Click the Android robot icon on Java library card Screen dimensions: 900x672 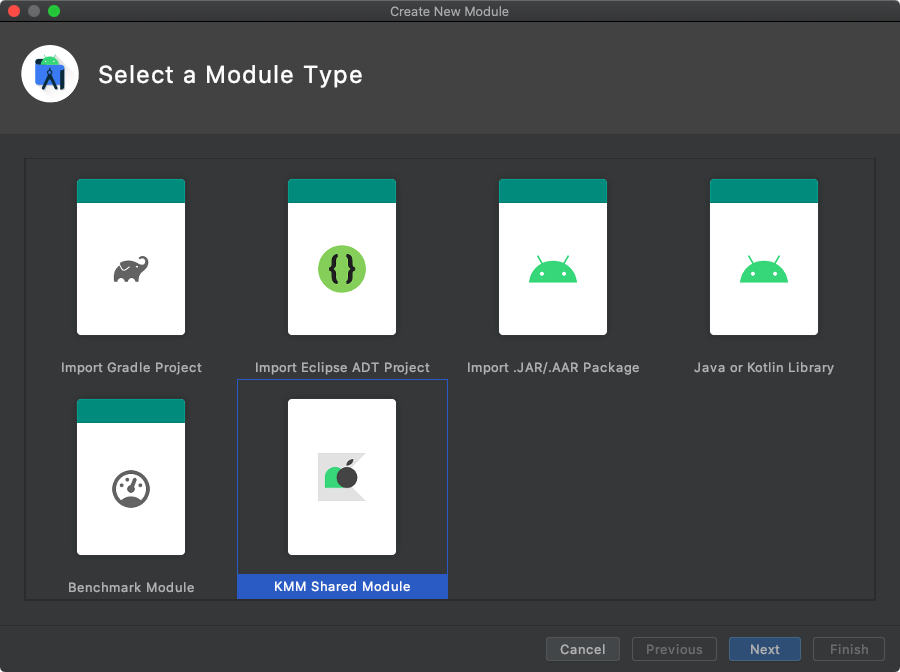[x=763, y=268]
